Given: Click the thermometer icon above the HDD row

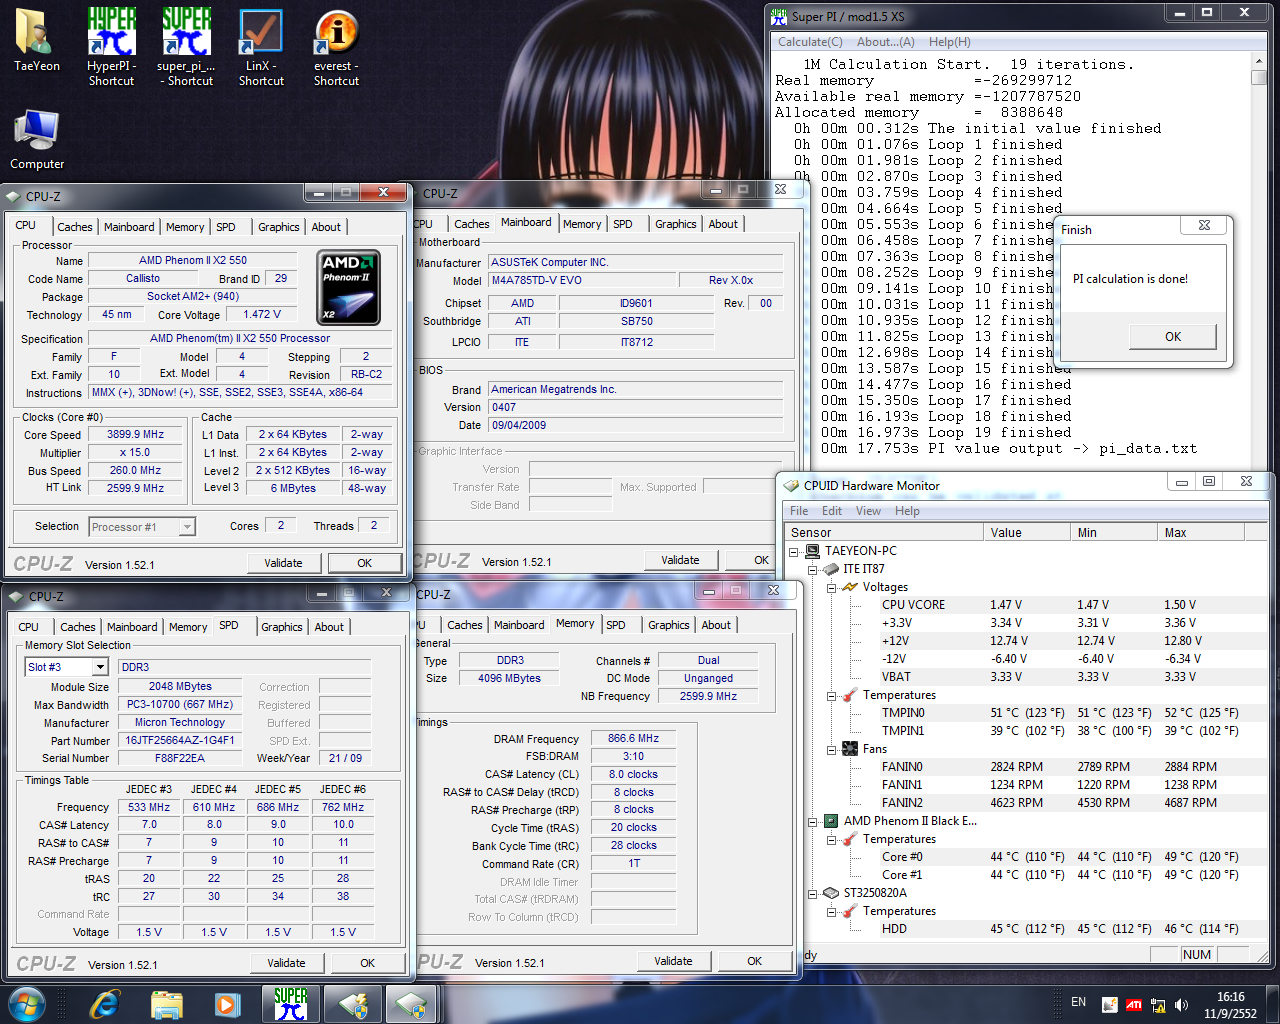Looking at the screenshot, I should tap(850, 911).
